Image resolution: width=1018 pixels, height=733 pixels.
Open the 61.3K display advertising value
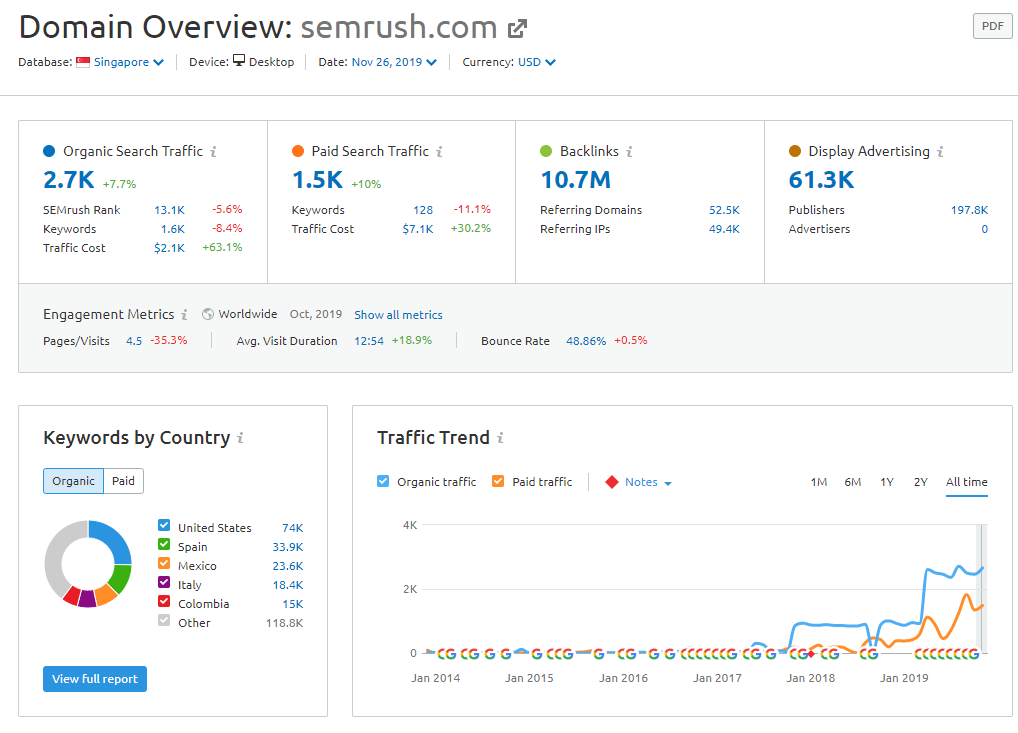[821, 180]
